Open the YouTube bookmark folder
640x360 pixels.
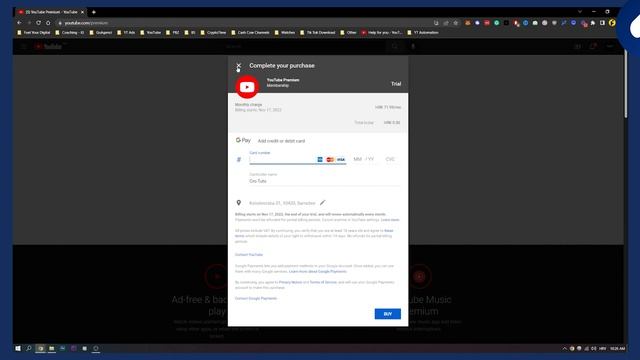point(151,32)
